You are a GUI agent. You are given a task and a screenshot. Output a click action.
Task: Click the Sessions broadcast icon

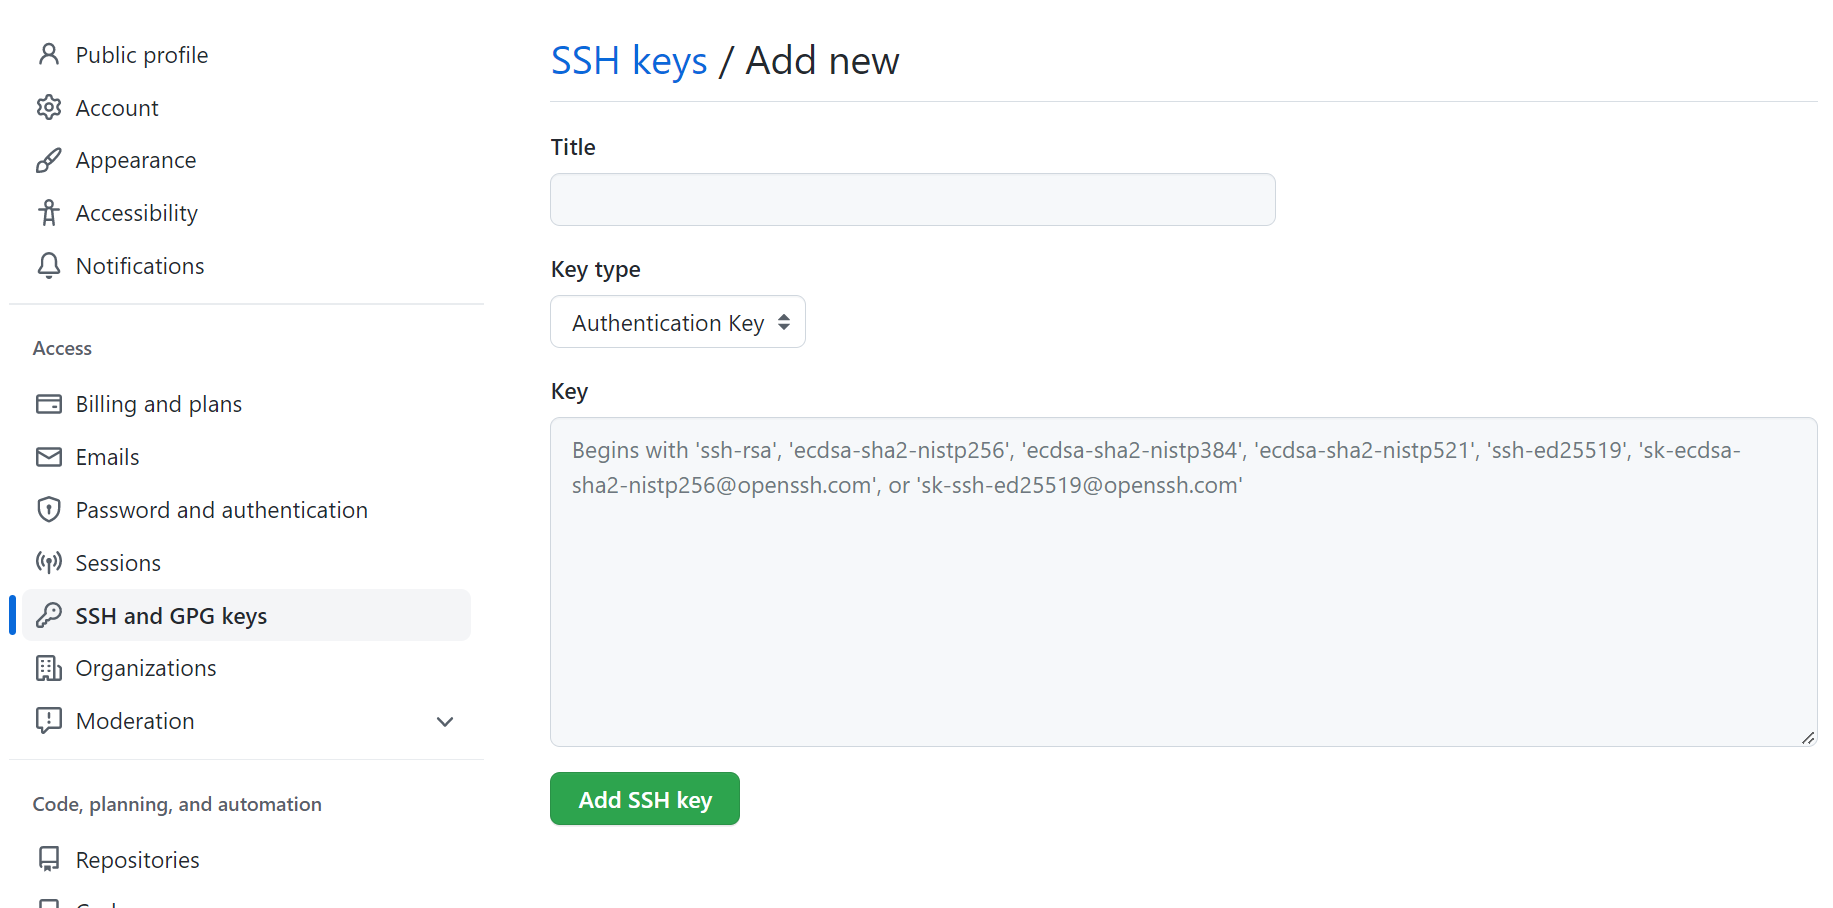coord(48,562)
